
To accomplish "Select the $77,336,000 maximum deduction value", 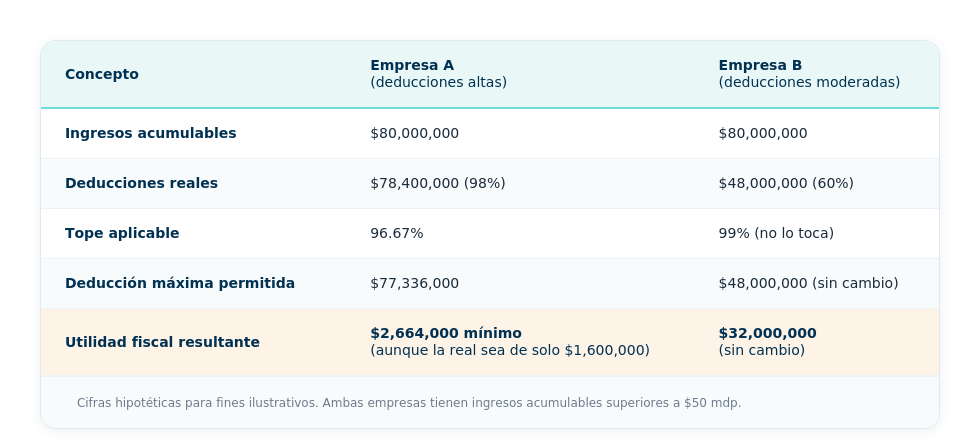I will click(x=414, y=283).
